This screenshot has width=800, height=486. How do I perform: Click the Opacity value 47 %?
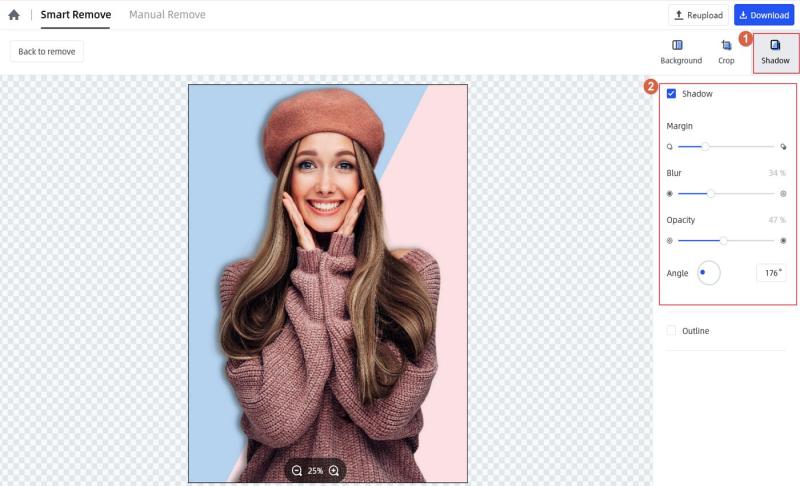coord(777,220)
